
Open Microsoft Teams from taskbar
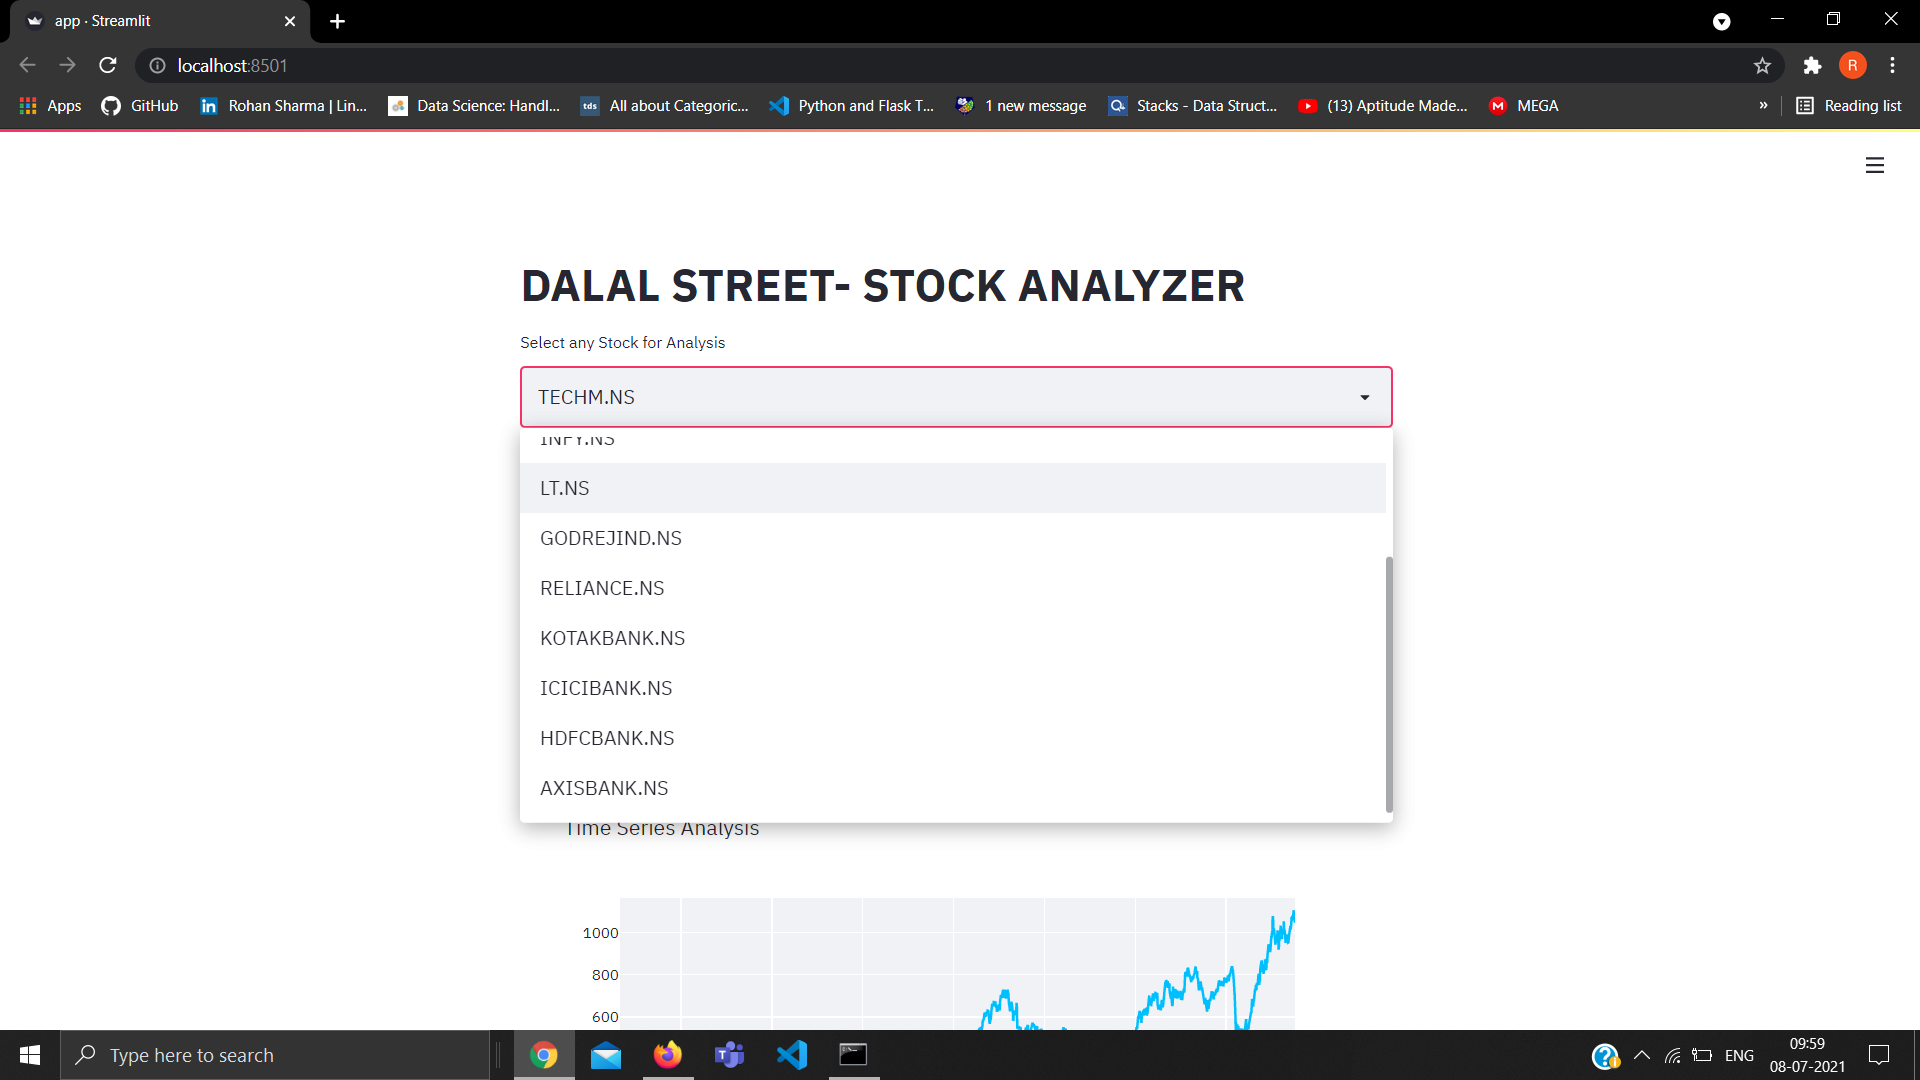(x=730, y=1055)
